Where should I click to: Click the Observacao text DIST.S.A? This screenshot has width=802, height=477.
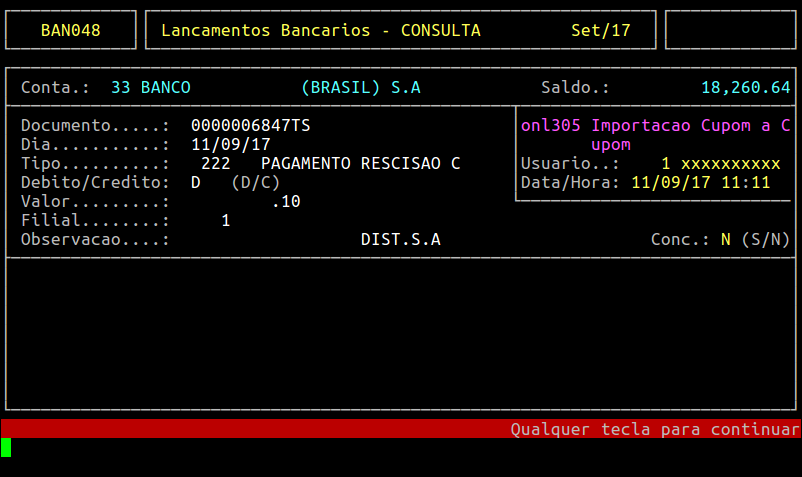(400, 239)
